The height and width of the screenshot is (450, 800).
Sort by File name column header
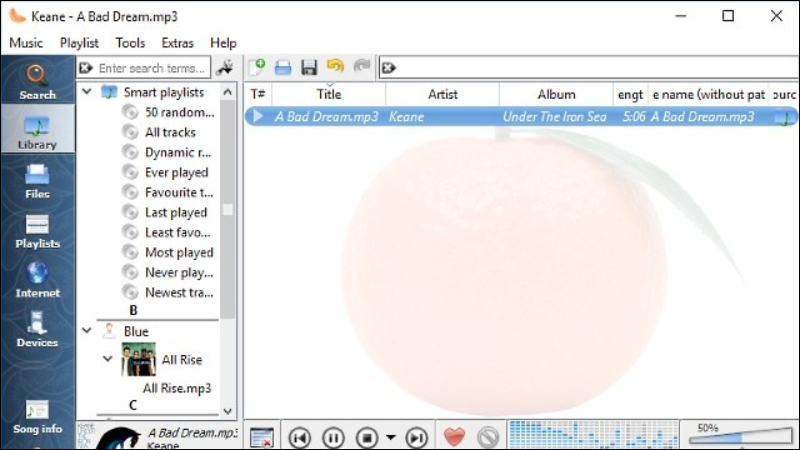(x=708, y=94)
